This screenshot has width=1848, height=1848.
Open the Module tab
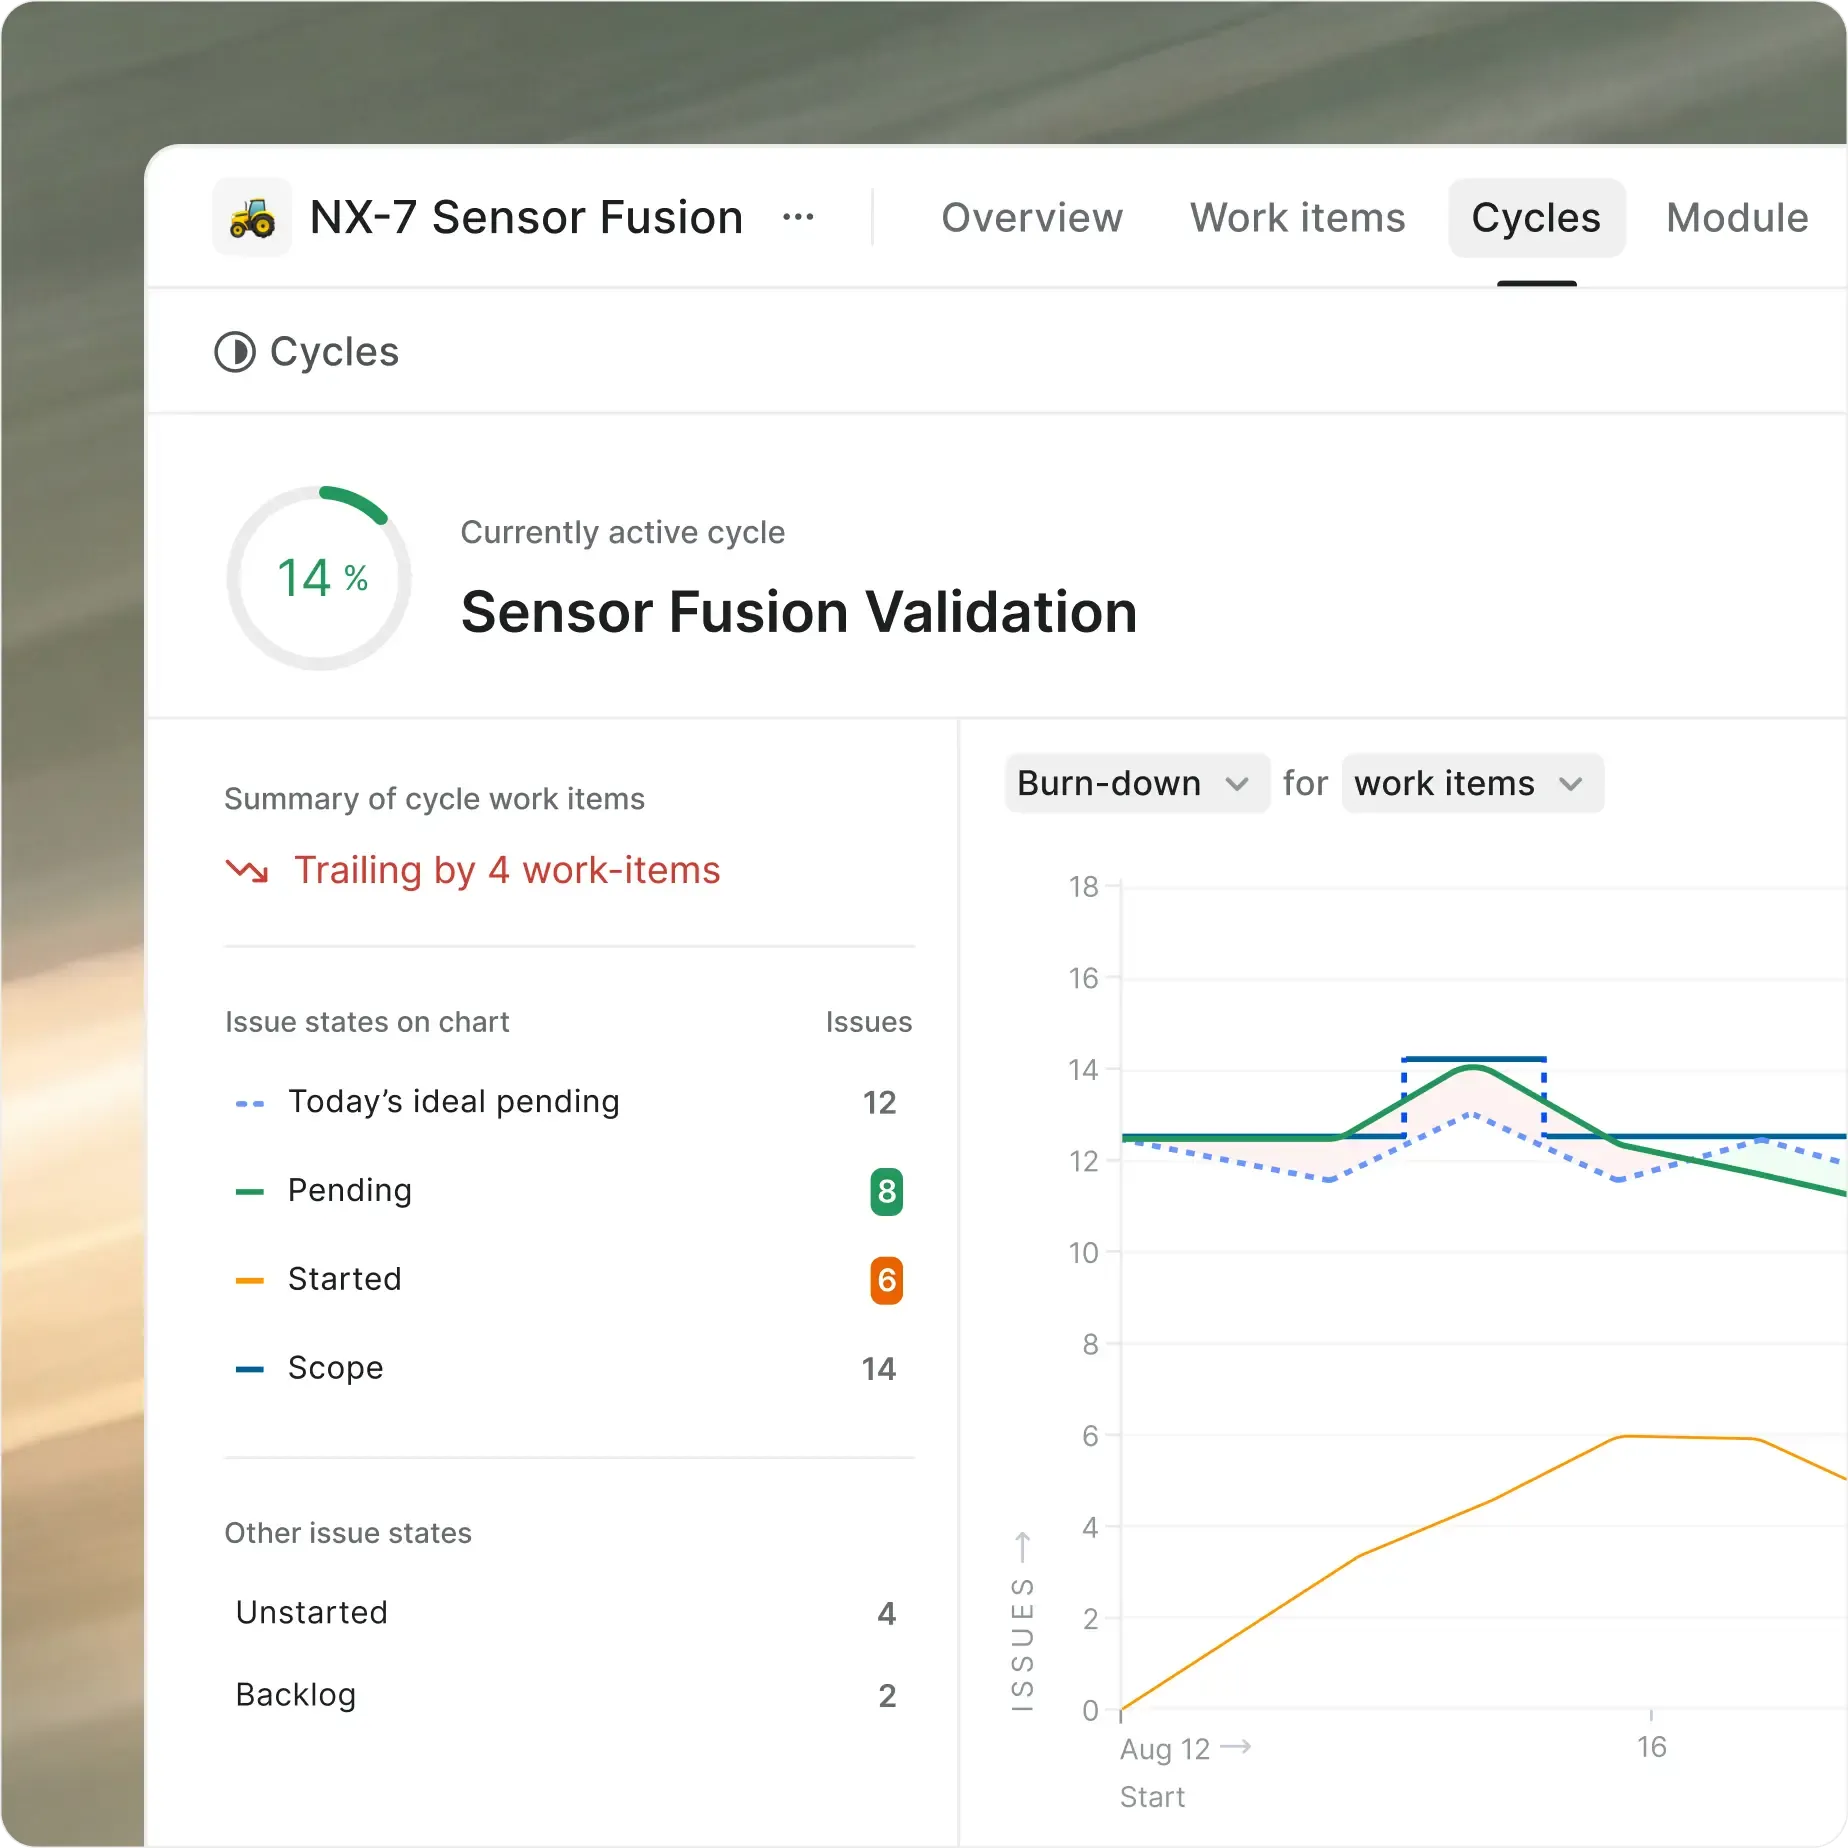pyautogui.click(x=1737, y=217)
